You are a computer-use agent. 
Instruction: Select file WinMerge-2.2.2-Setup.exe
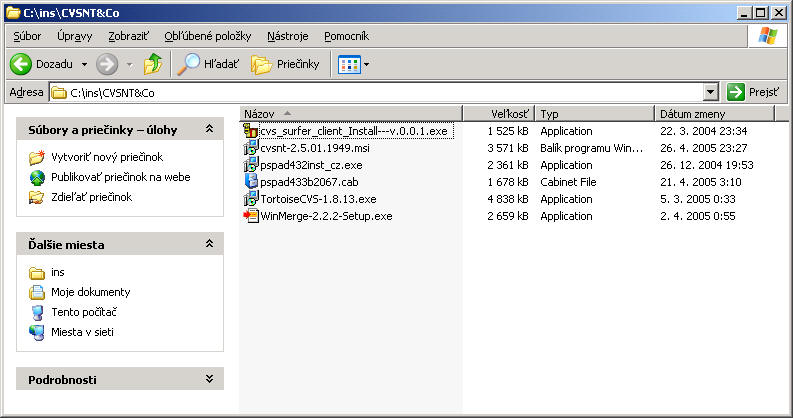(326, 216)
